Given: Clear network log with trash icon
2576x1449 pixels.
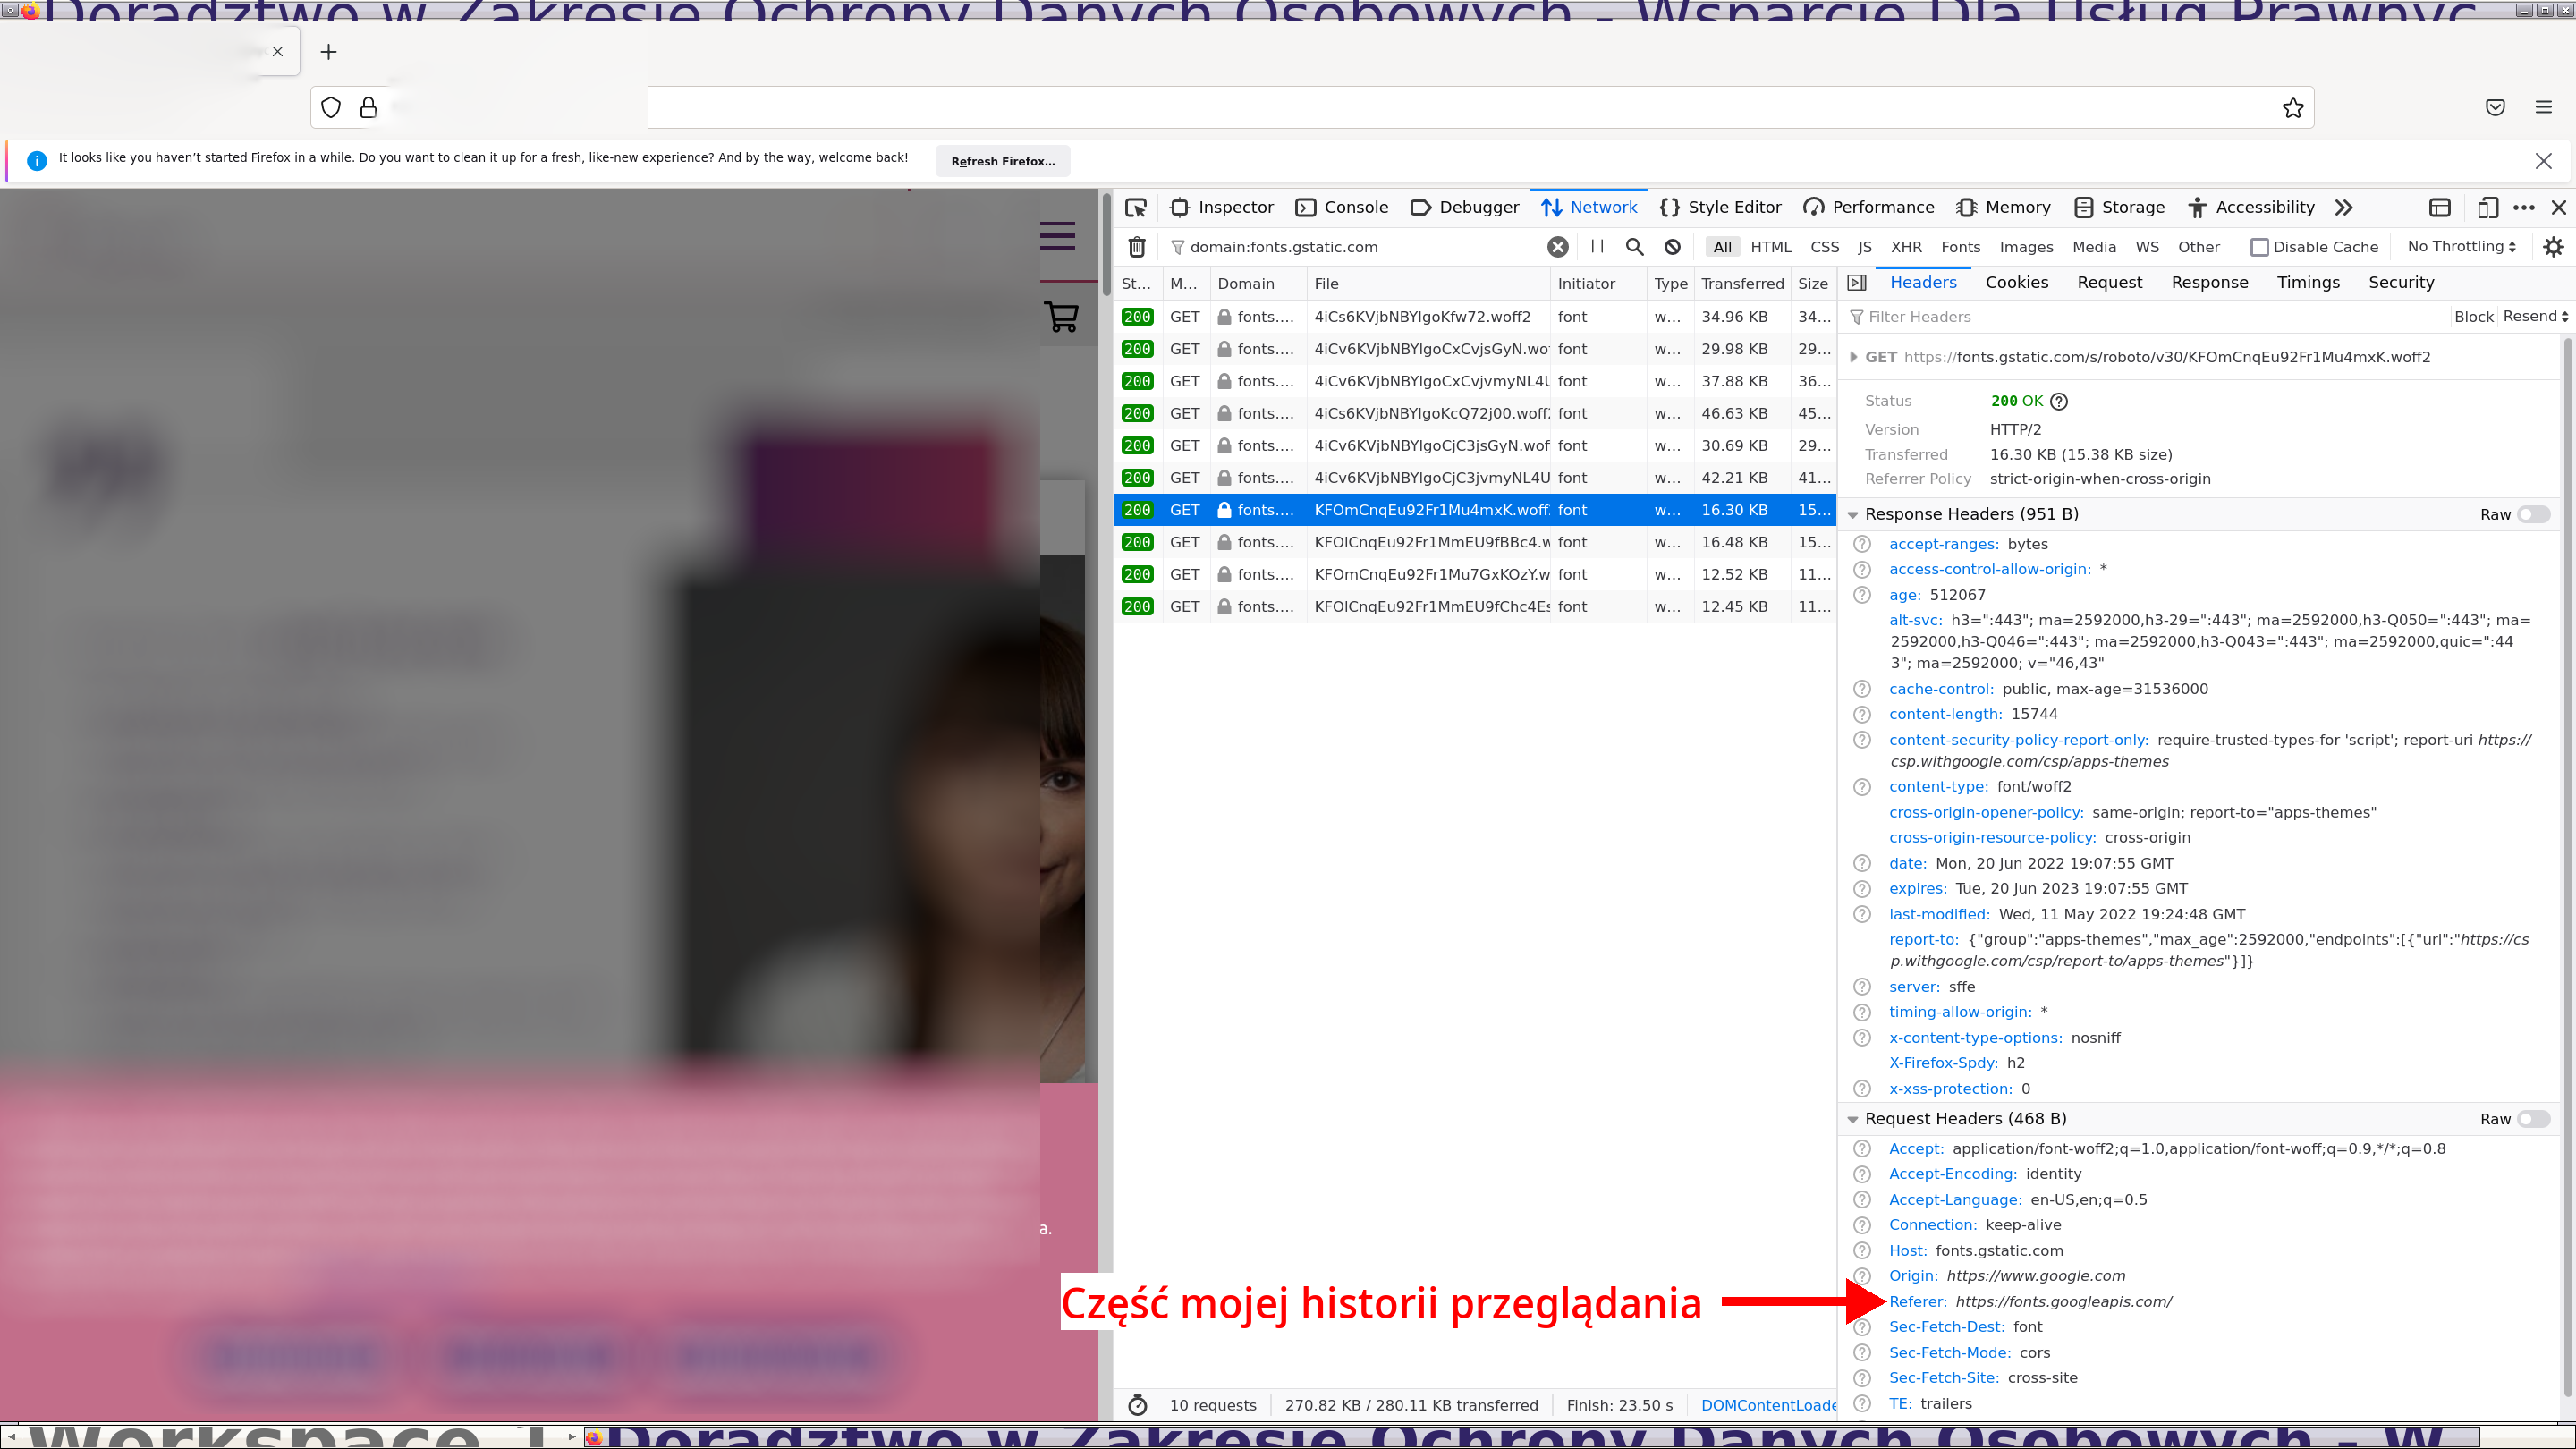Looking at the screenshot, I should (x=1137, y=247).
